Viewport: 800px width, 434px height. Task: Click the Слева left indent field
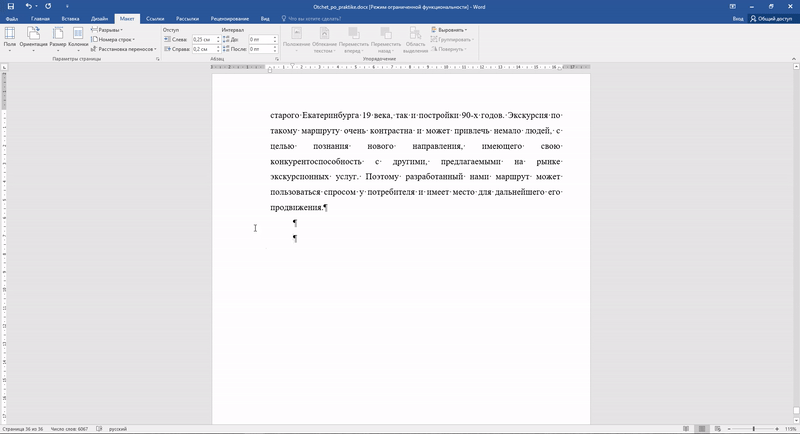(x=204, y=39)
